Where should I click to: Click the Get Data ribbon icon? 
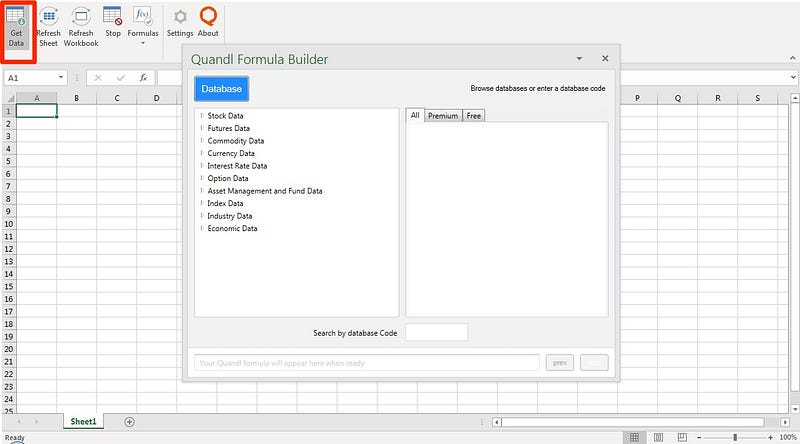pyautogui.click(x=16, y=28)
